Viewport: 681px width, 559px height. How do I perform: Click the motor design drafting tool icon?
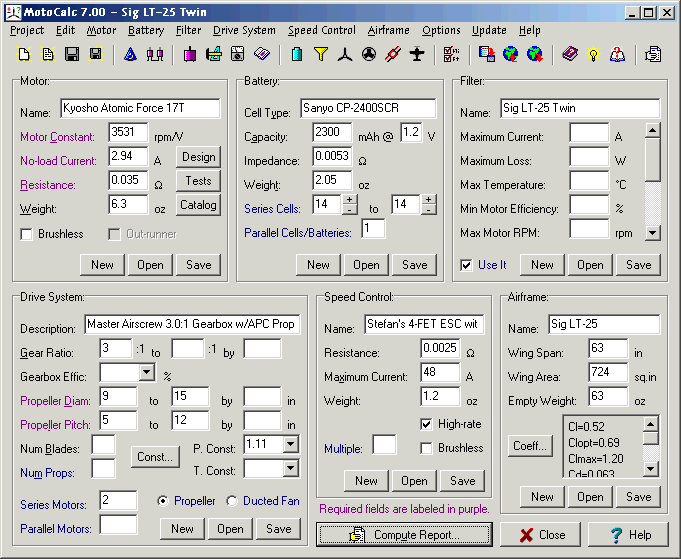(214, 54)
